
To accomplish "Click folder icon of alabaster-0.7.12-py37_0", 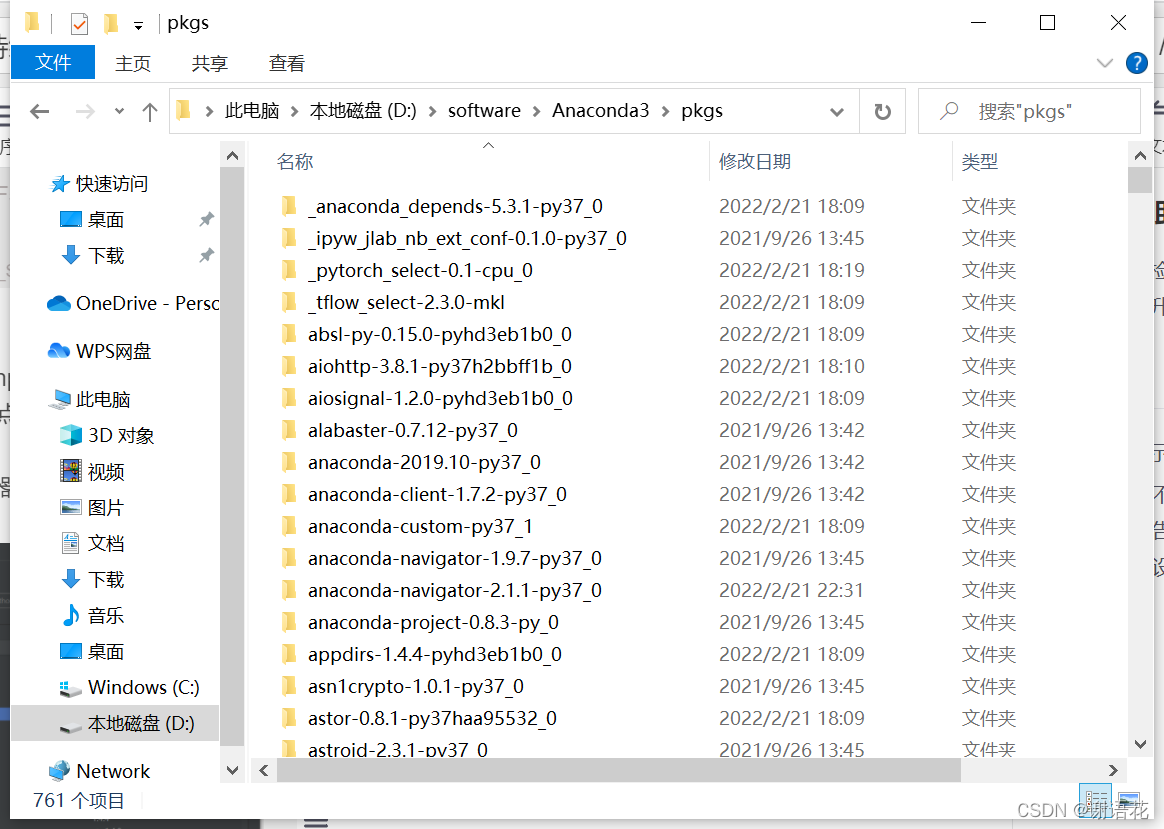I will tap(290, 430).
